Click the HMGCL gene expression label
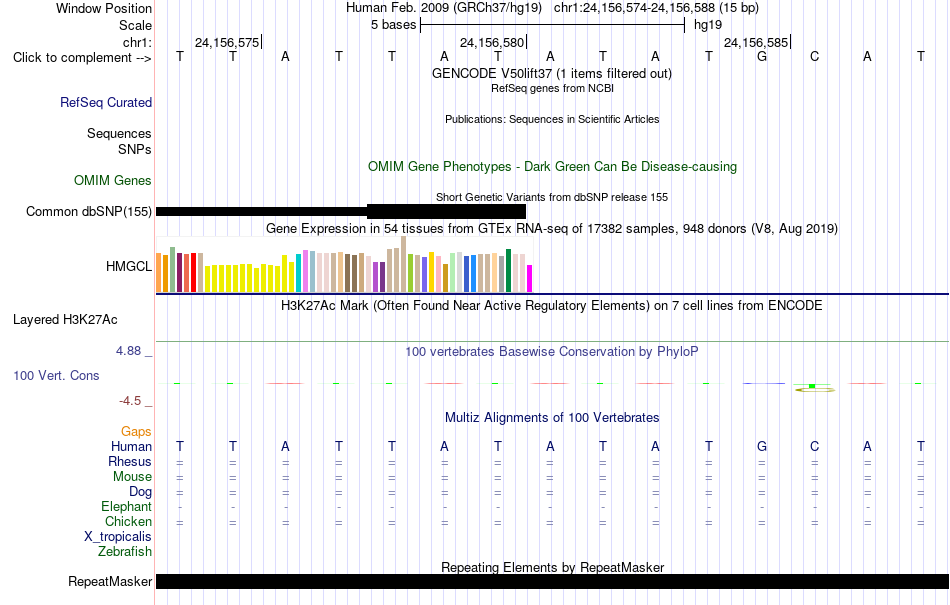 128,266
